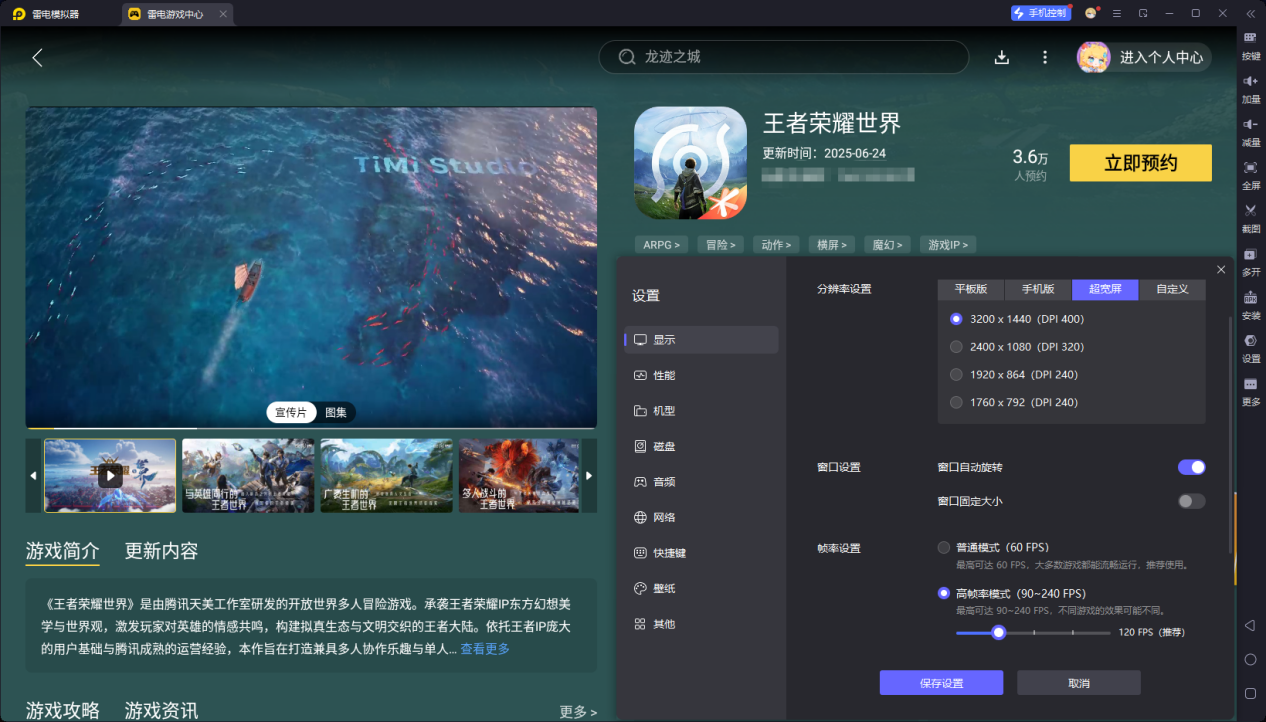Viewport: 1266px width, 722px height.
Task: Choose 普通模式 (60 FPS) radio button
Action: (x=944, y=547)
